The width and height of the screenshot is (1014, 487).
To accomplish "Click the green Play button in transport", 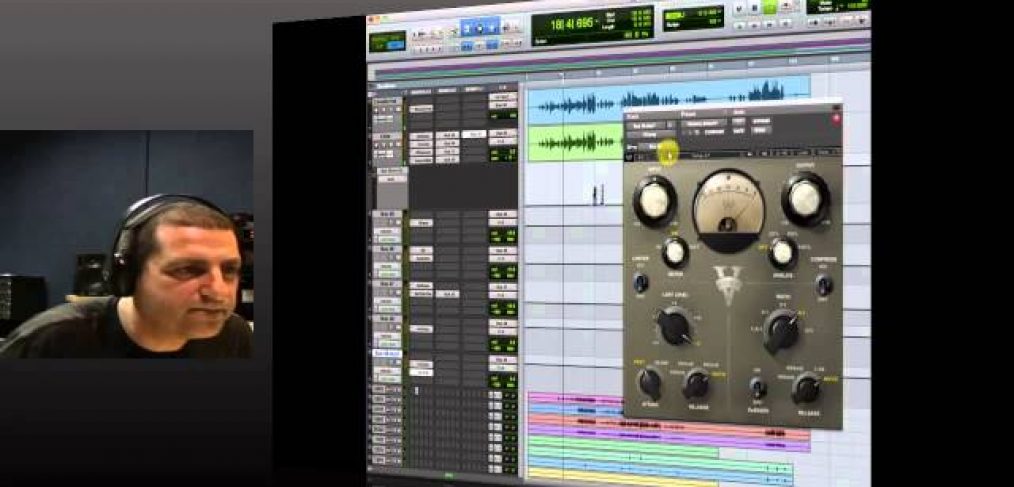I will [770, 8].
